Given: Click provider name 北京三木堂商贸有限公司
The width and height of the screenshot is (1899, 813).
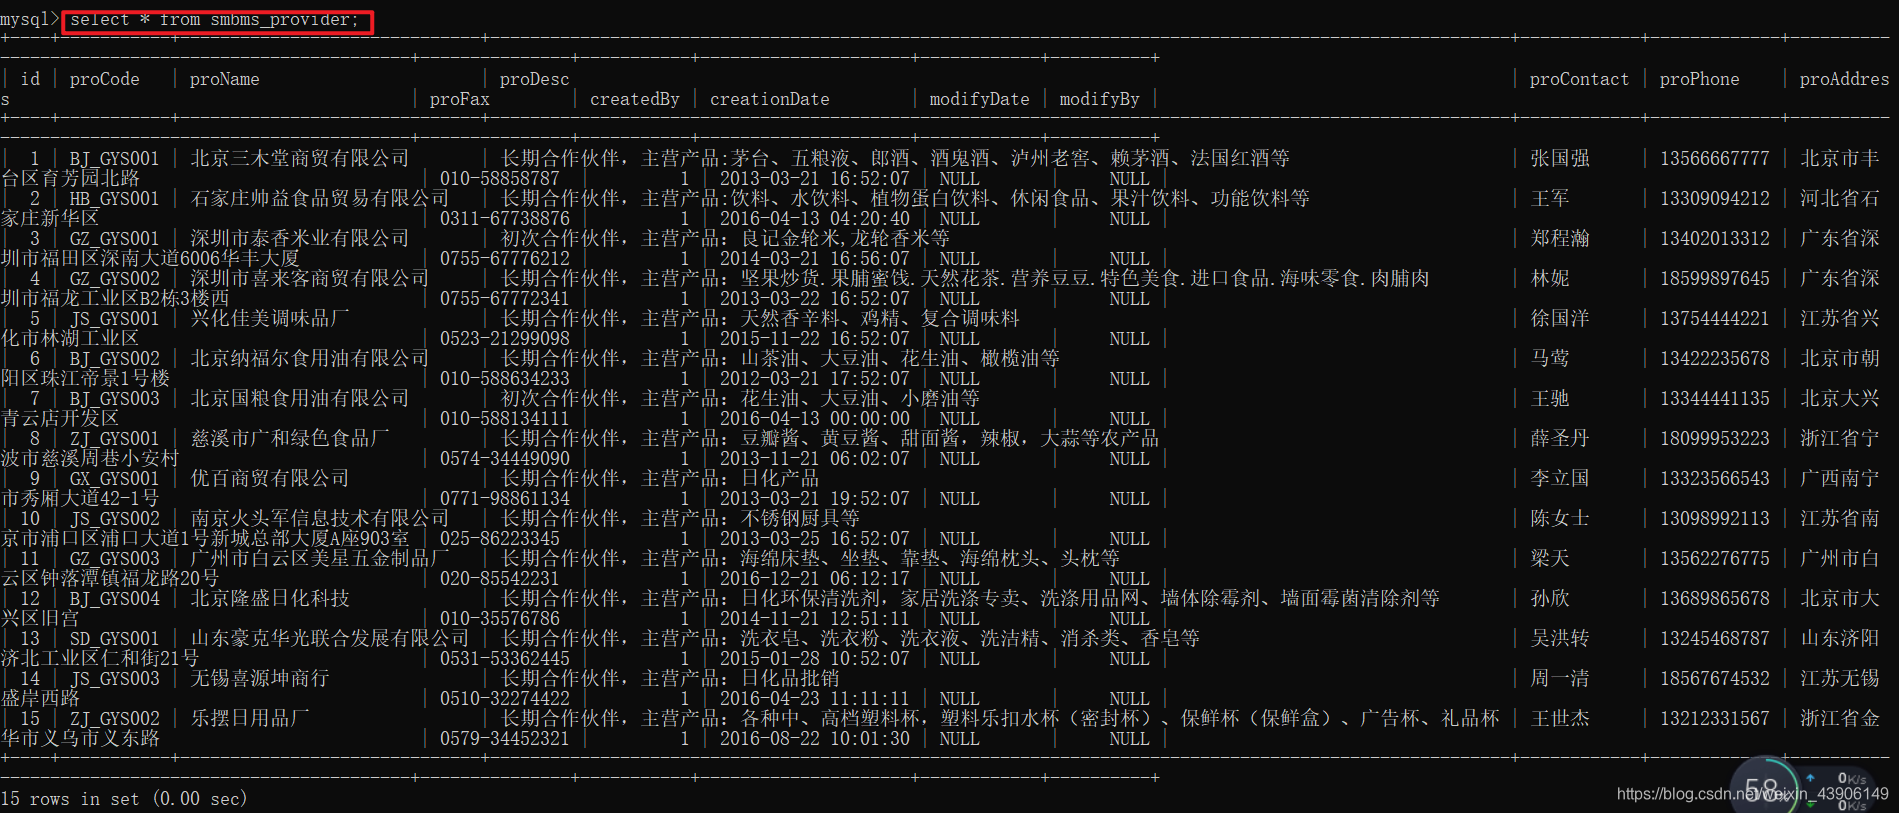Looking at the screenshot, I should tap(300, 159).
